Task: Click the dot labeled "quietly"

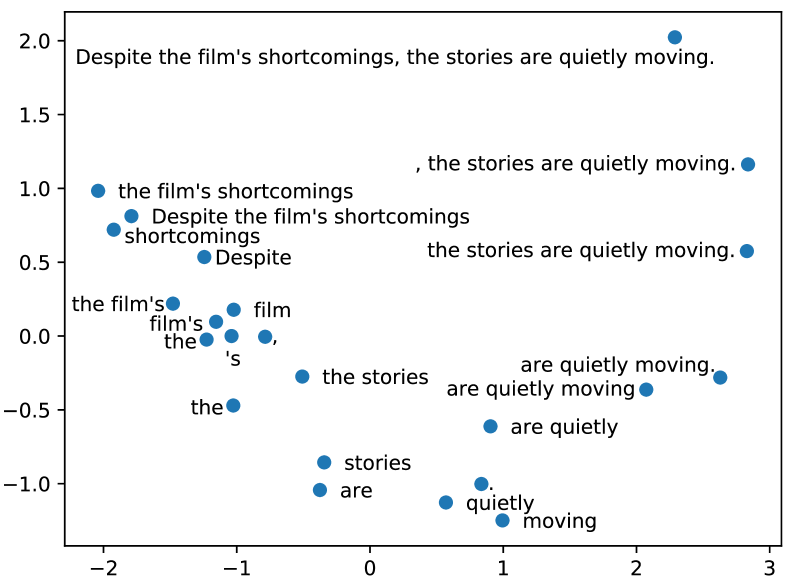Action: coord(446,502)
